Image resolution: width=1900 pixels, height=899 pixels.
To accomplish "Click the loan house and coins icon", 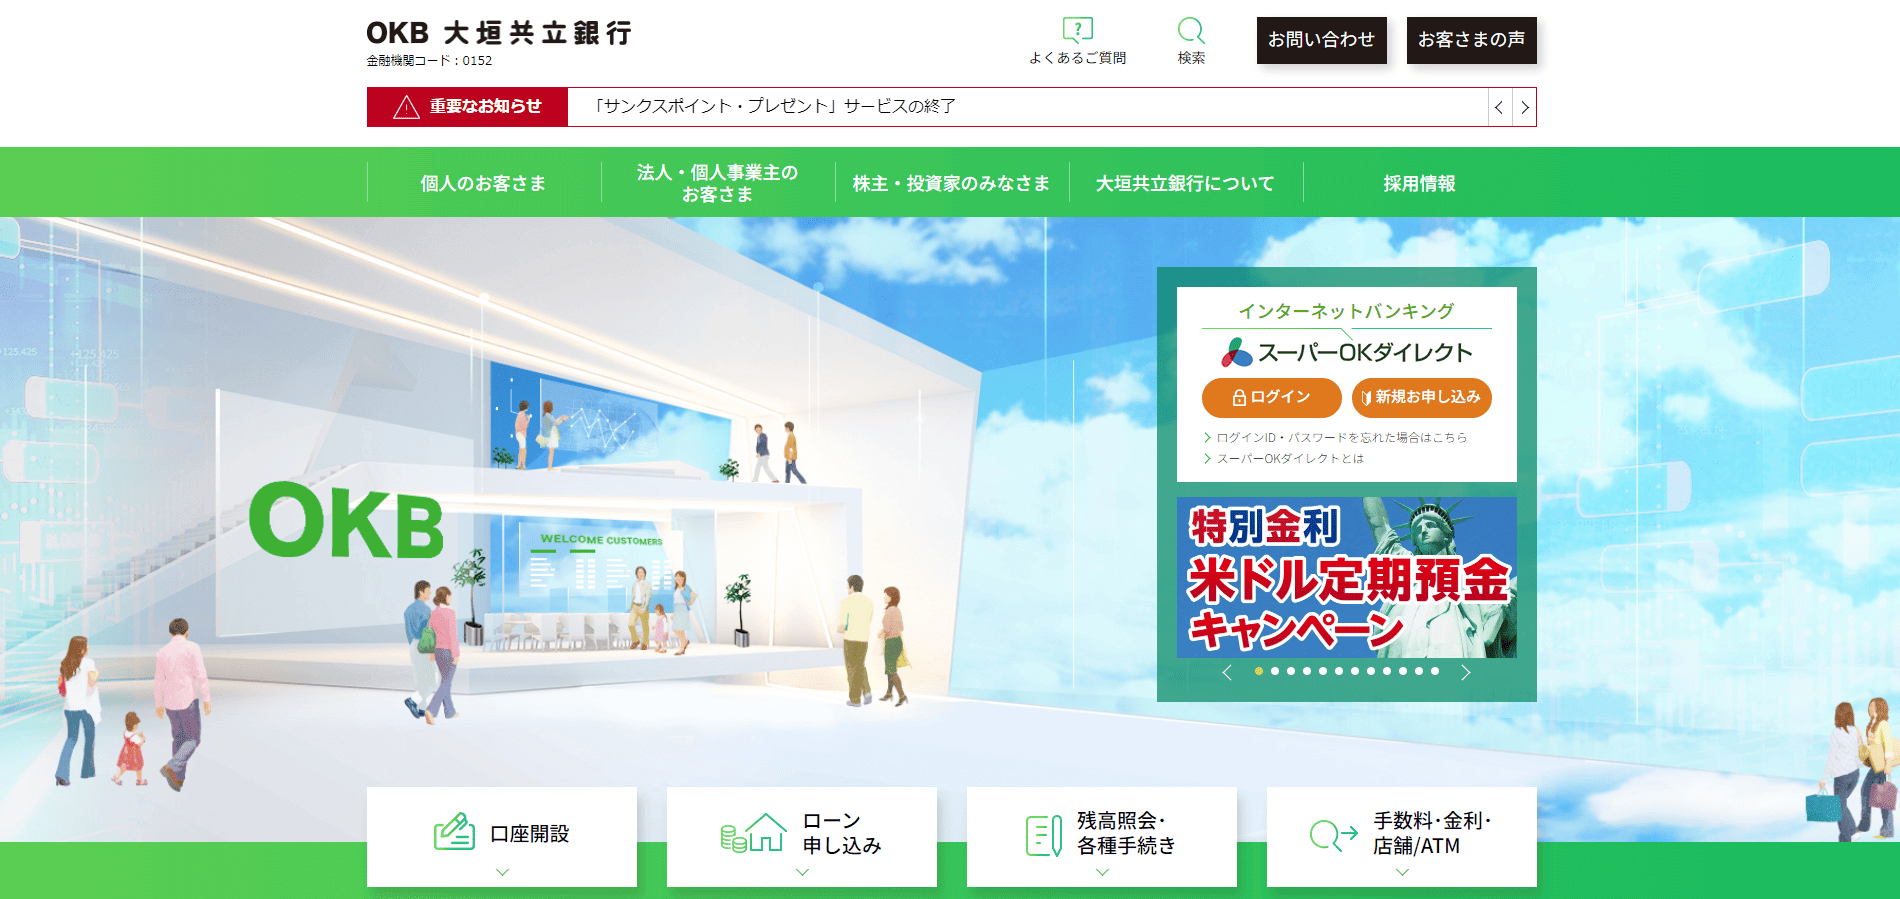I will (753, 832).
